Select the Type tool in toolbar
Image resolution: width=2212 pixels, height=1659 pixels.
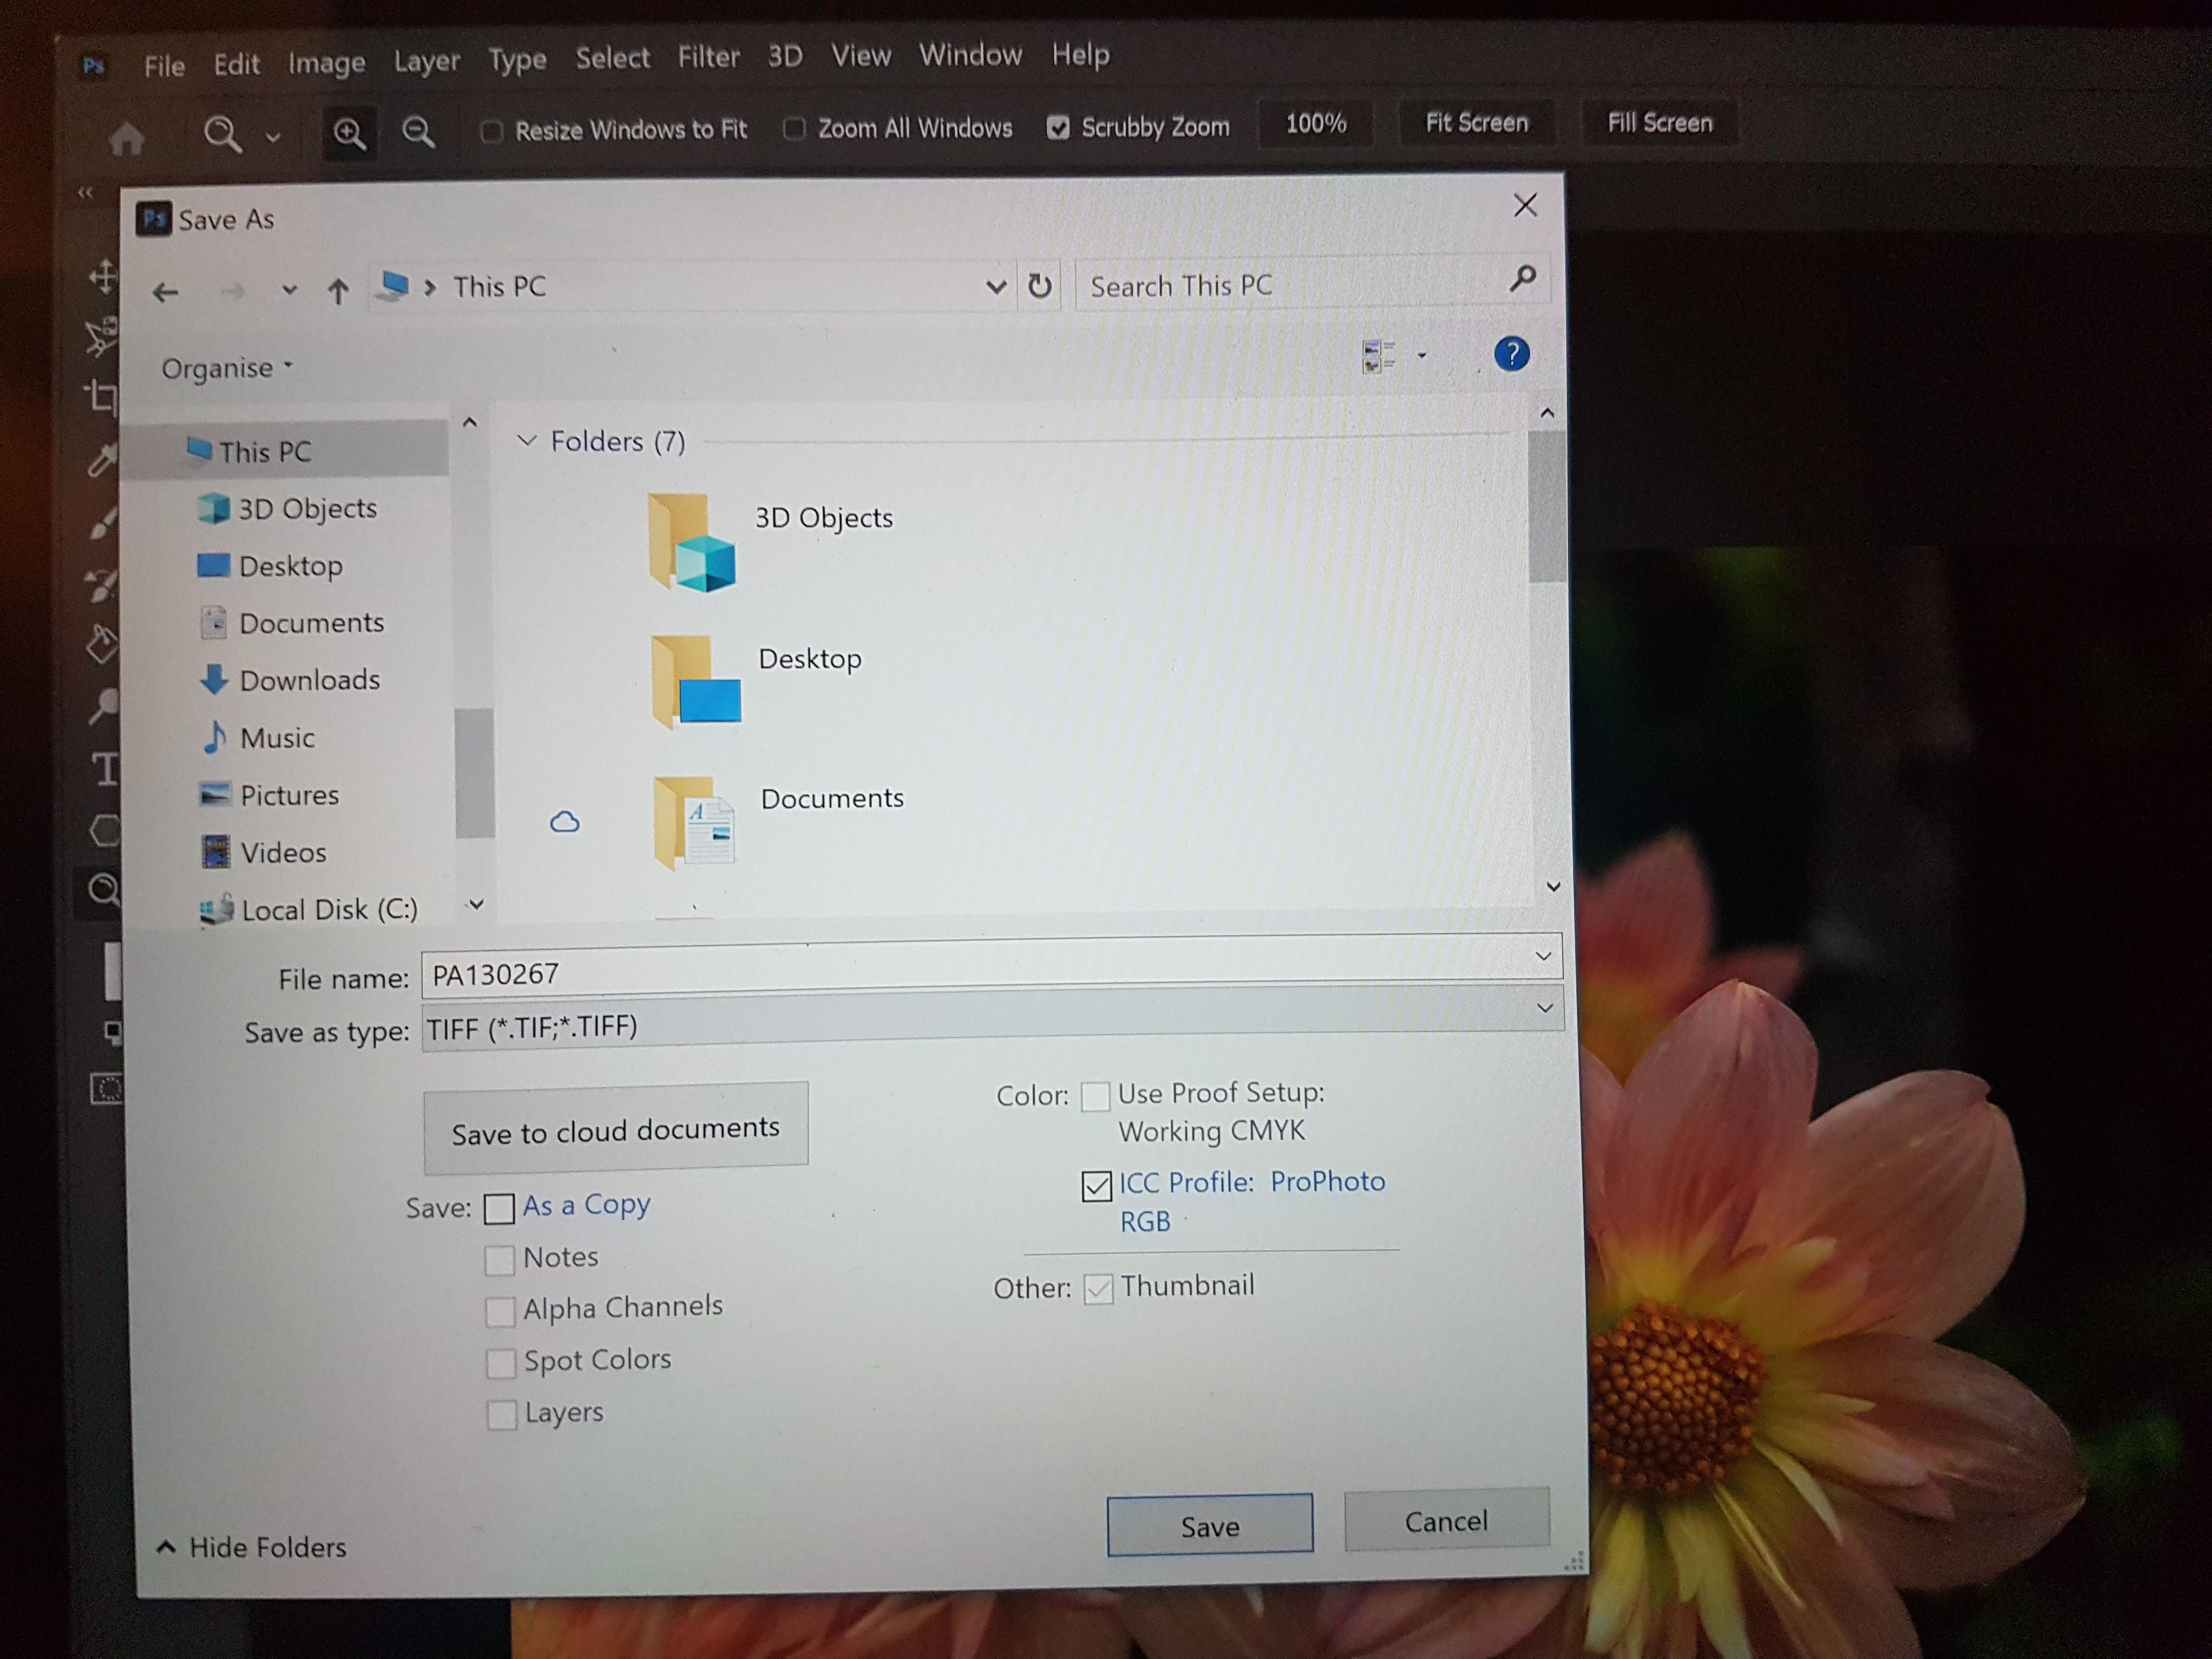pos(105,769)
